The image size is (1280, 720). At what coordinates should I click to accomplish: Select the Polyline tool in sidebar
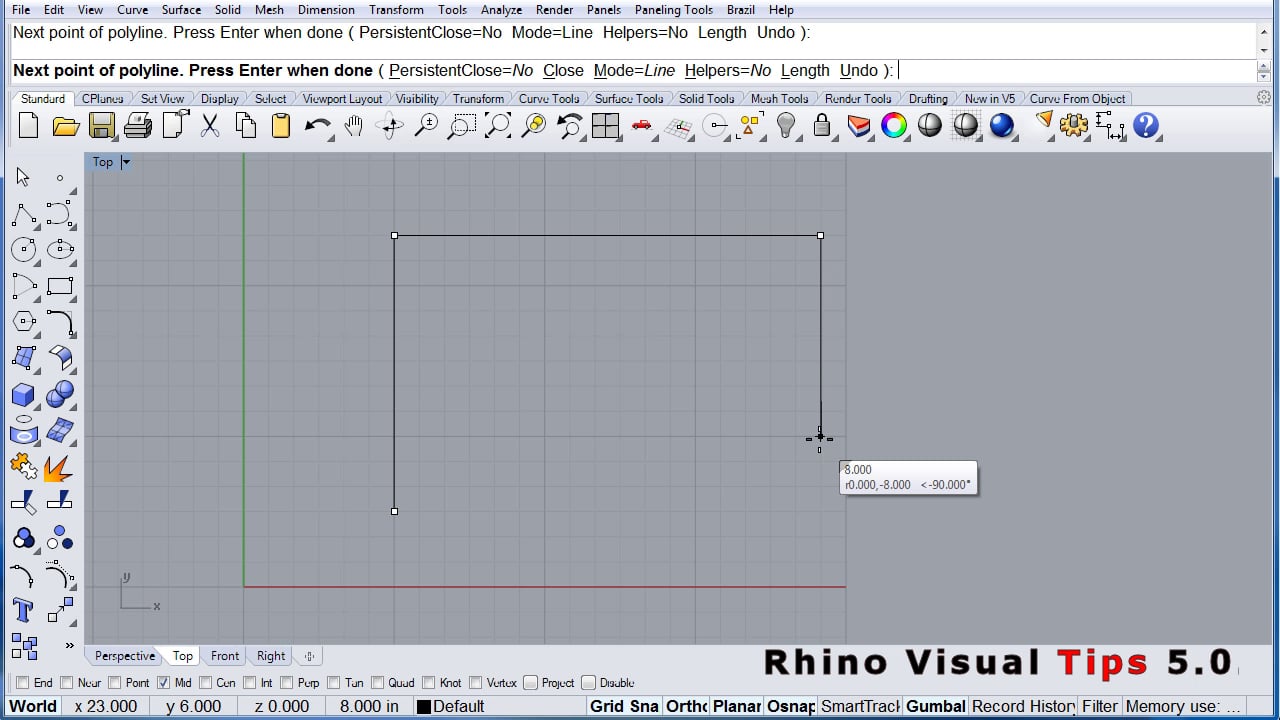24,214
